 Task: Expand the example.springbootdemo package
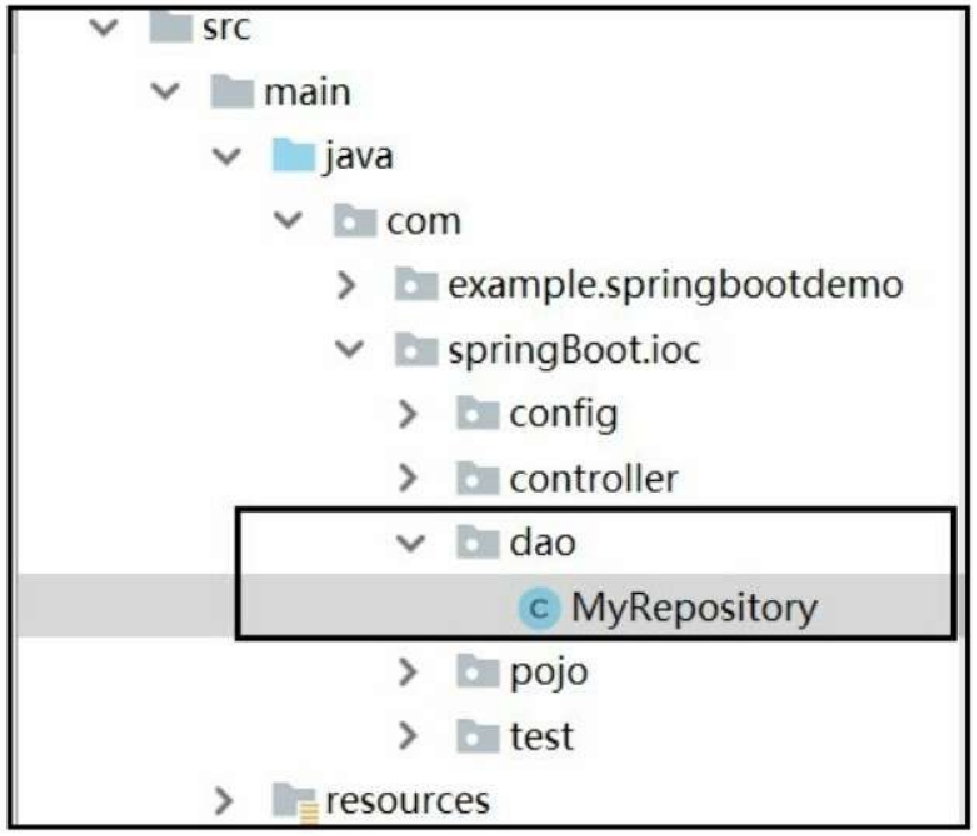(x=346, y=285)
